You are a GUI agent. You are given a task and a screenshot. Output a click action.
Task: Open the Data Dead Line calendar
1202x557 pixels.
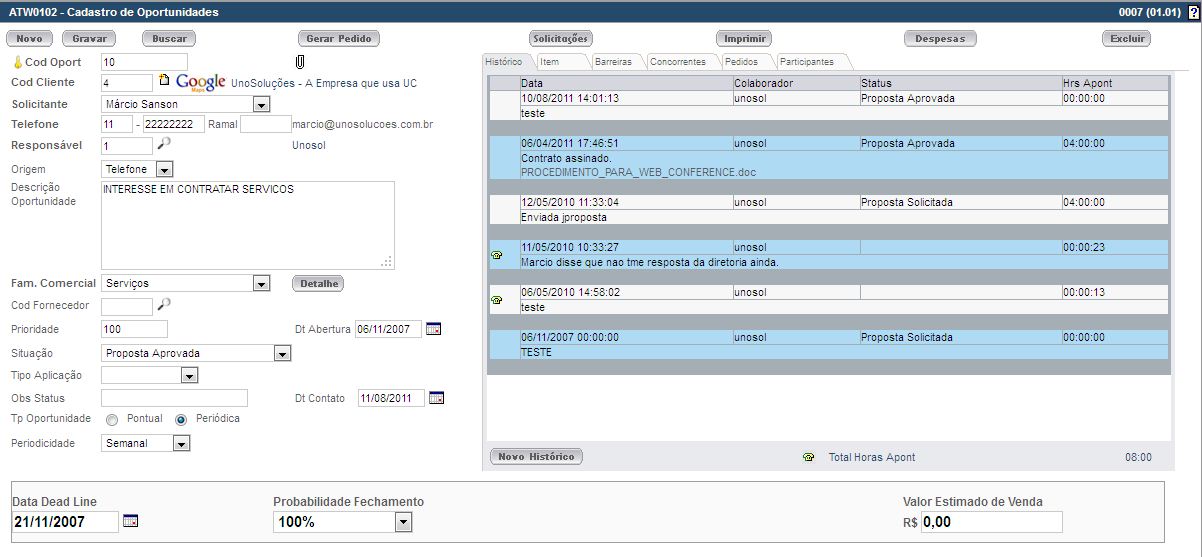130,521
